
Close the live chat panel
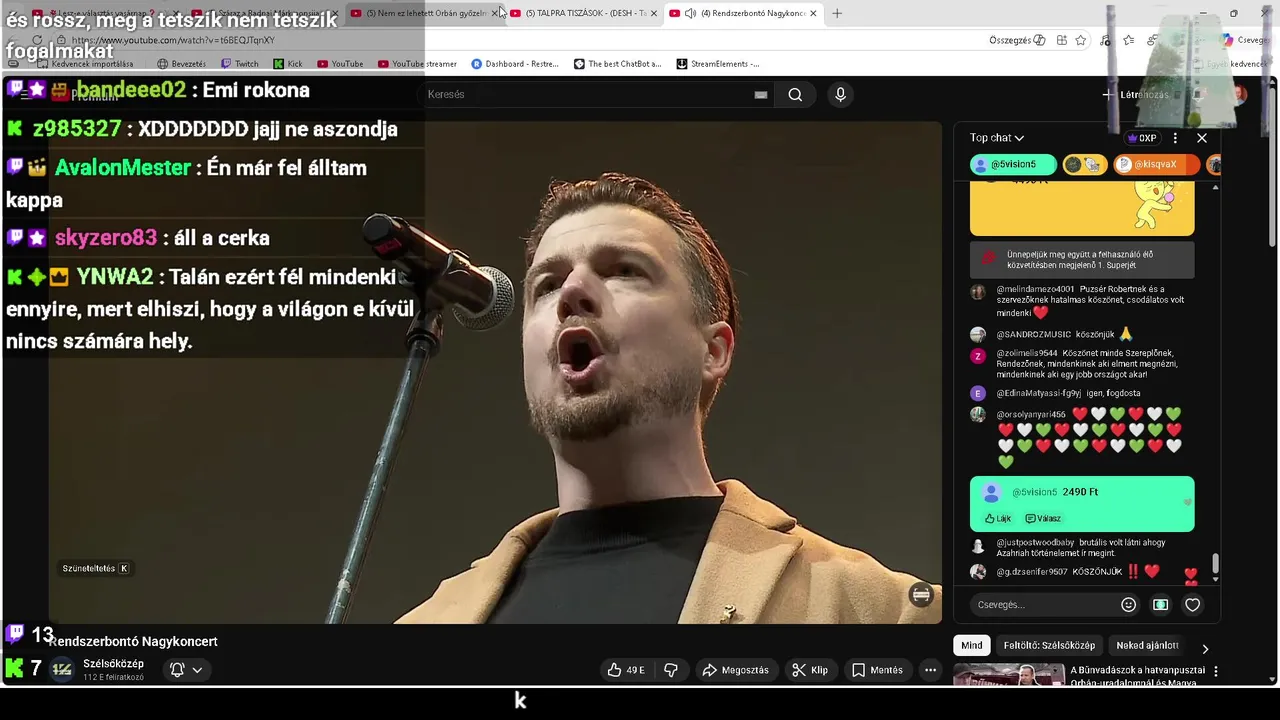click(x=1202, y=138)
